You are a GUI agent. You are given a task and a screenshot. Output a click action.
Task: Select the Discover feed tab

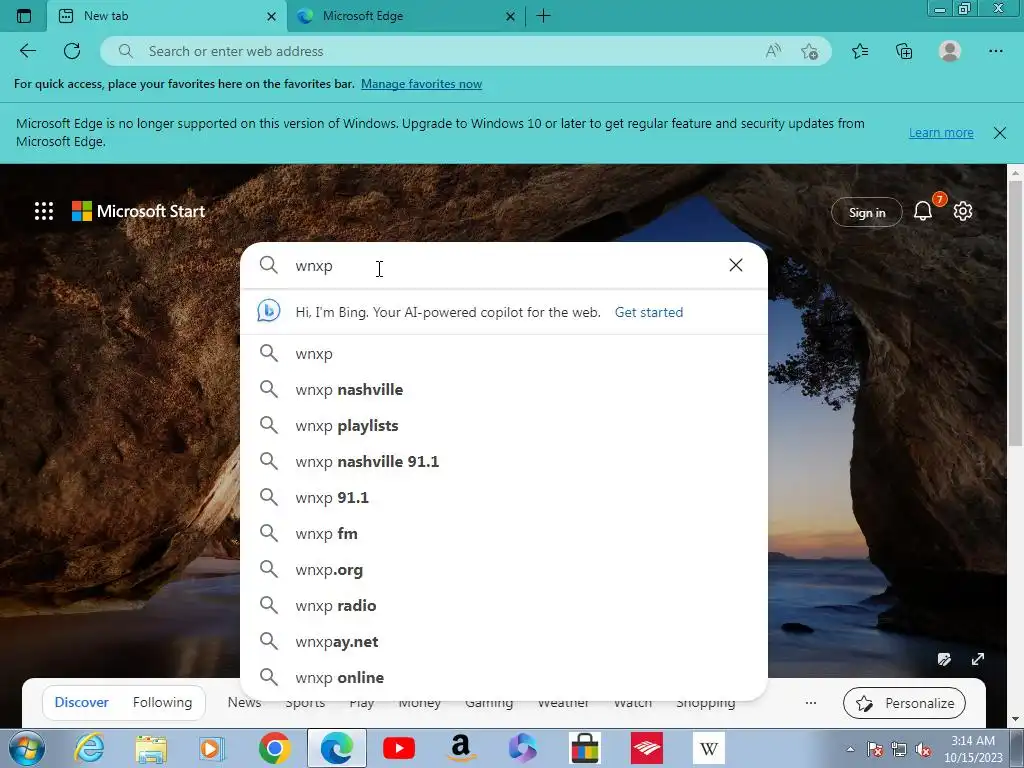[82, 702]
